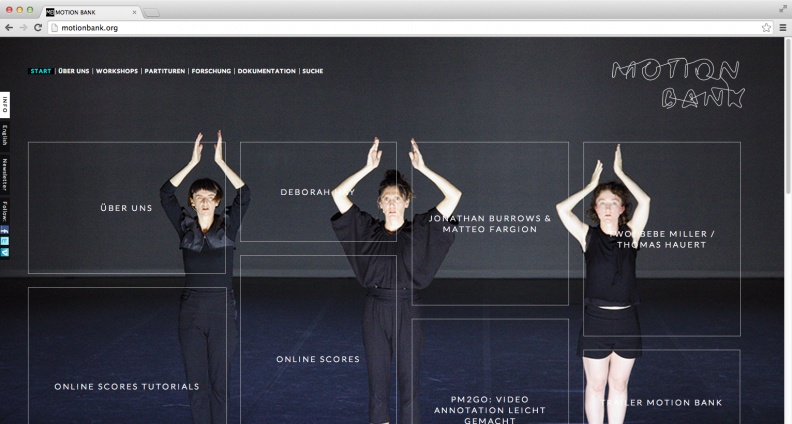This screenshot has width=792, height=424.
Task: Close the Motion Bank browser tab
Action: 135,11
